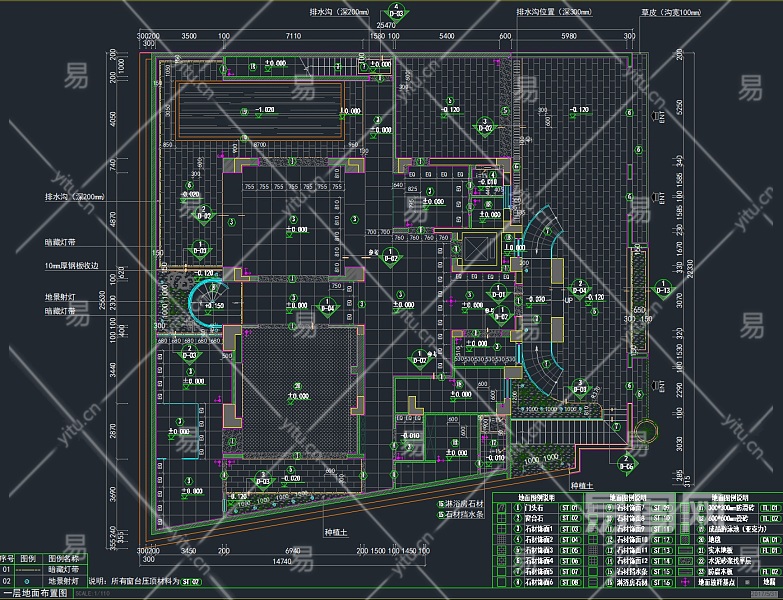This screenshot has width=783, height=600.
Task: Click the 草皮（沟宽100mm）annotation
Action: [x=671, y=12]
